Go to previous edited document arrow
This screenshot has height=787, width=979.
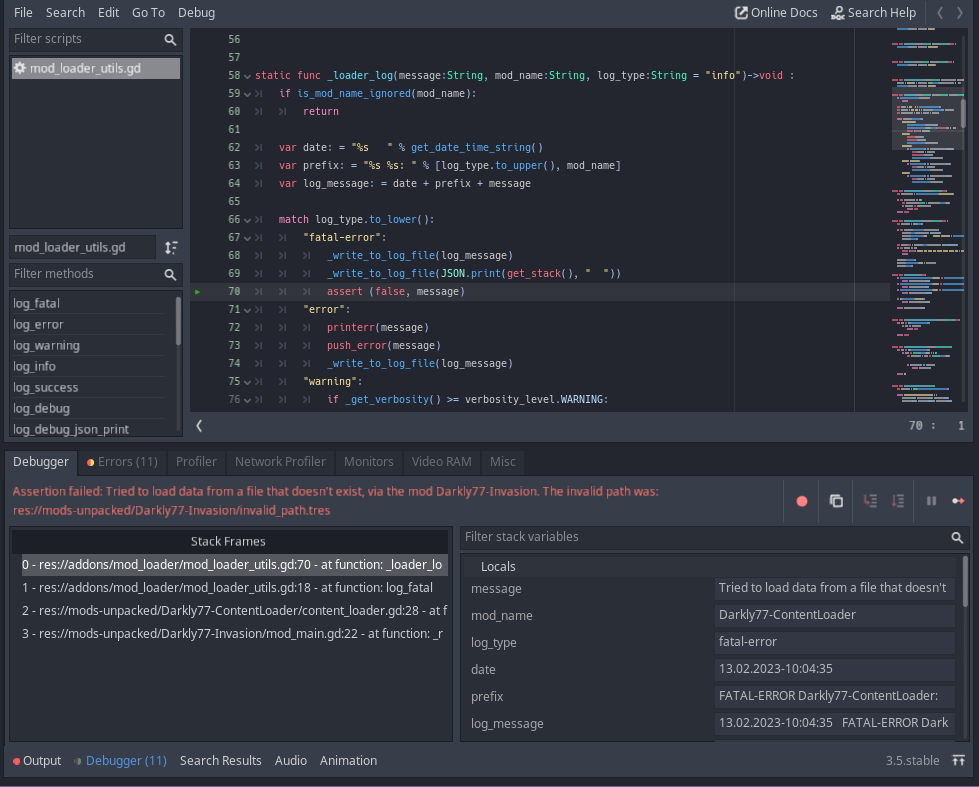click(940, 13)
